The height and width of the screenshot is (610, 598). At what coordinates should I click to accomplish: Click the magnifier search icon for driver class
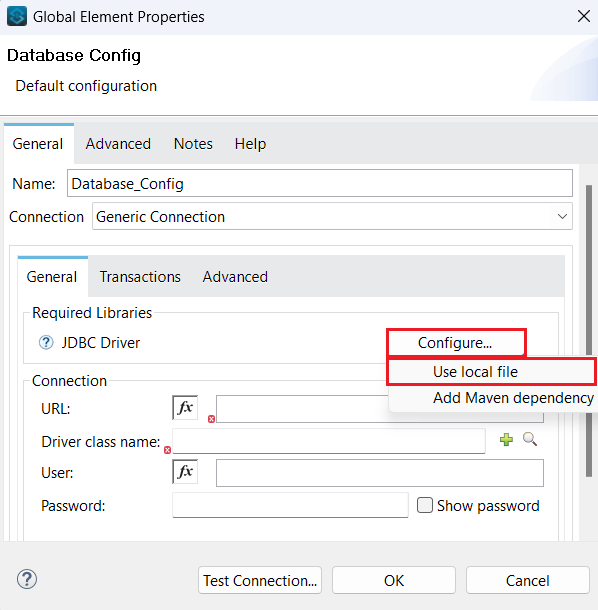(x=530, y=439)
